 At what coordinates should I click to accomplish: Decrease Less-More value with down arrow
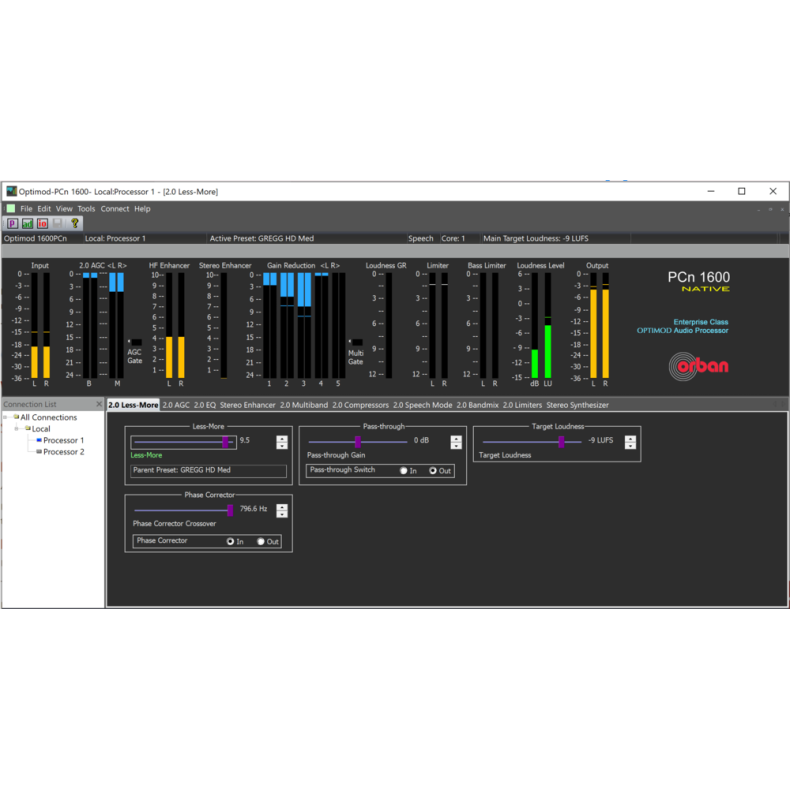pos(282,446)
